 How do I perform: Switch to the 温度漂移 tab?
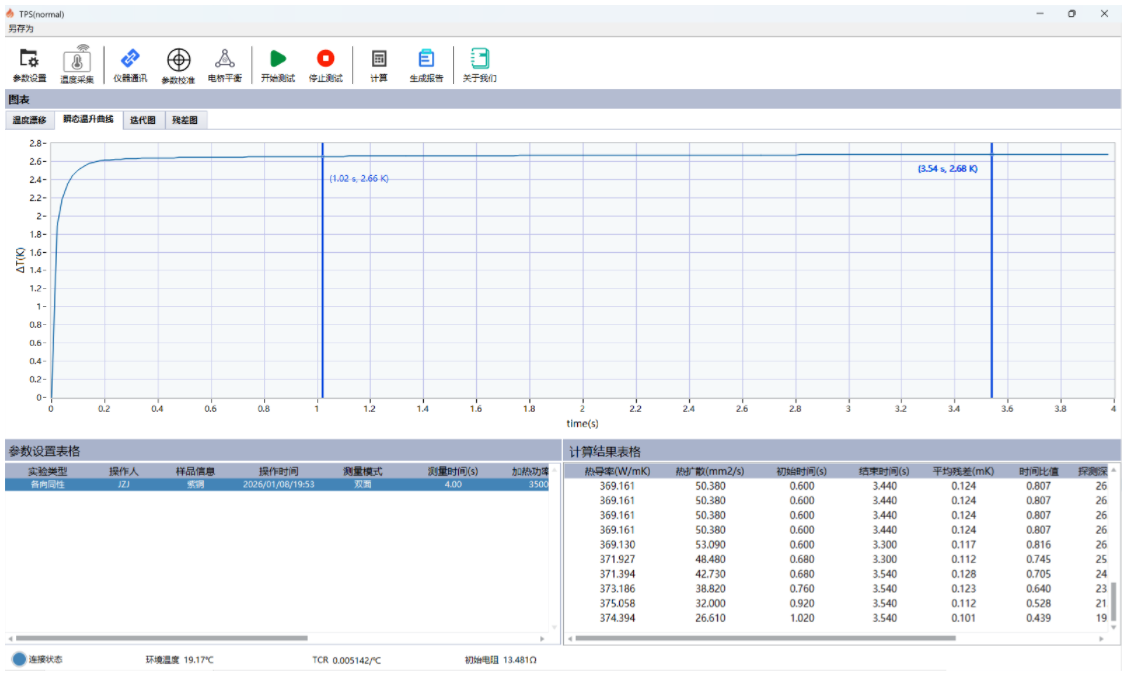point(29,120)
